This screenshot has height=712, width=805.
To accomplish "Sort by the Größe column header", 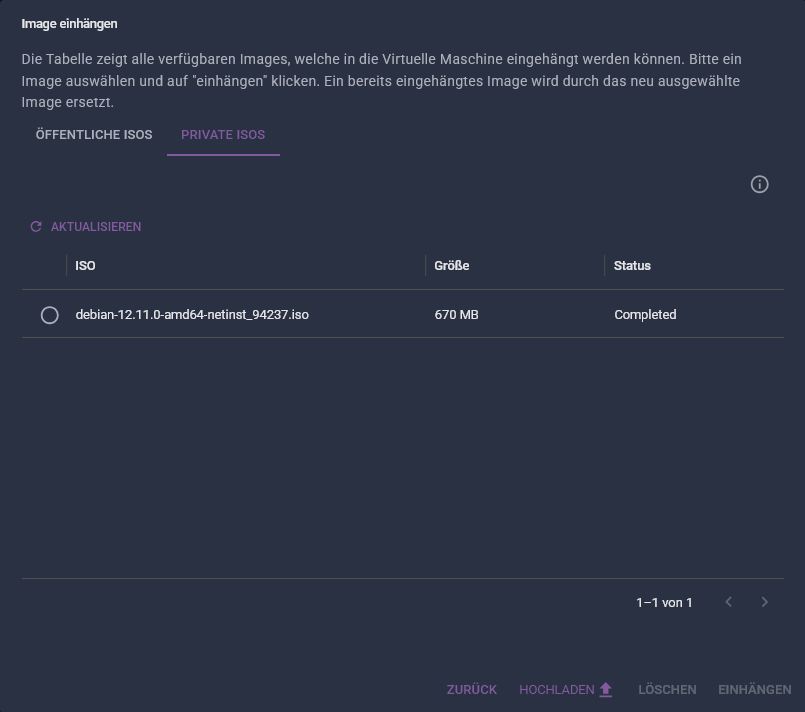I will coord(452,265).
